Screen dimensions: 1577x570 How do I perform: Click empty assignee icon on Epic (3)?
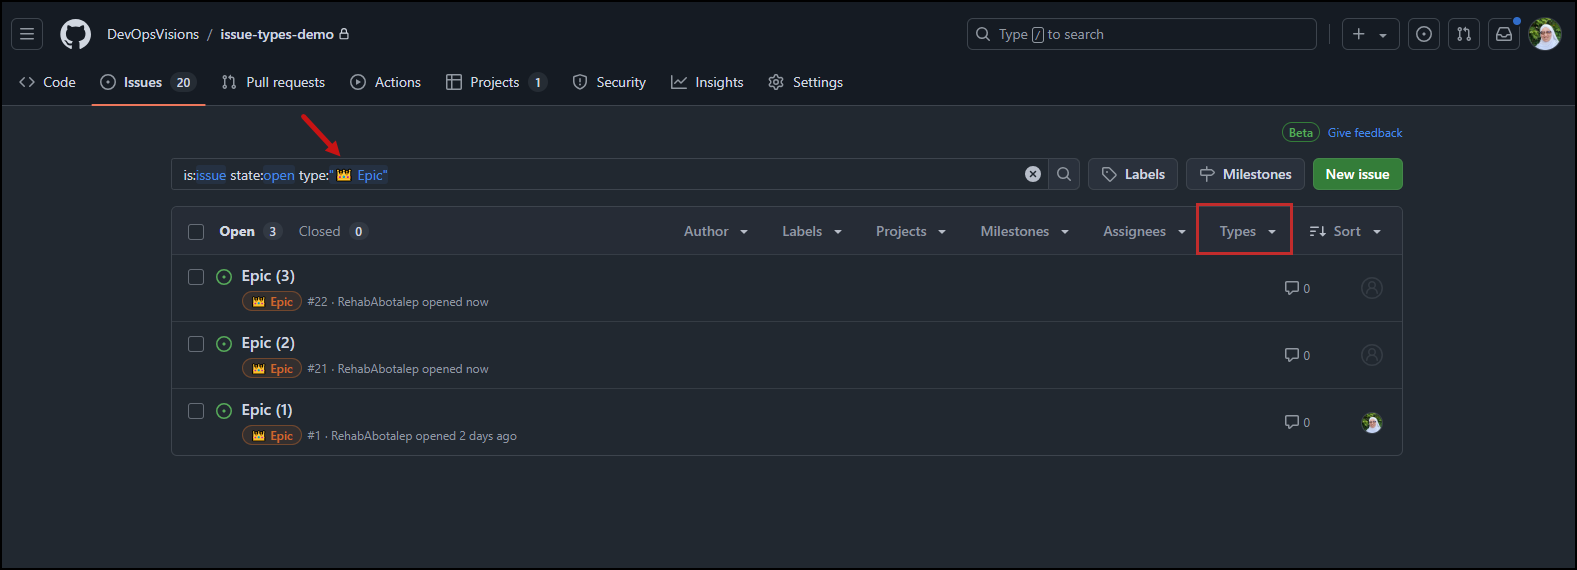(1372, 288)
